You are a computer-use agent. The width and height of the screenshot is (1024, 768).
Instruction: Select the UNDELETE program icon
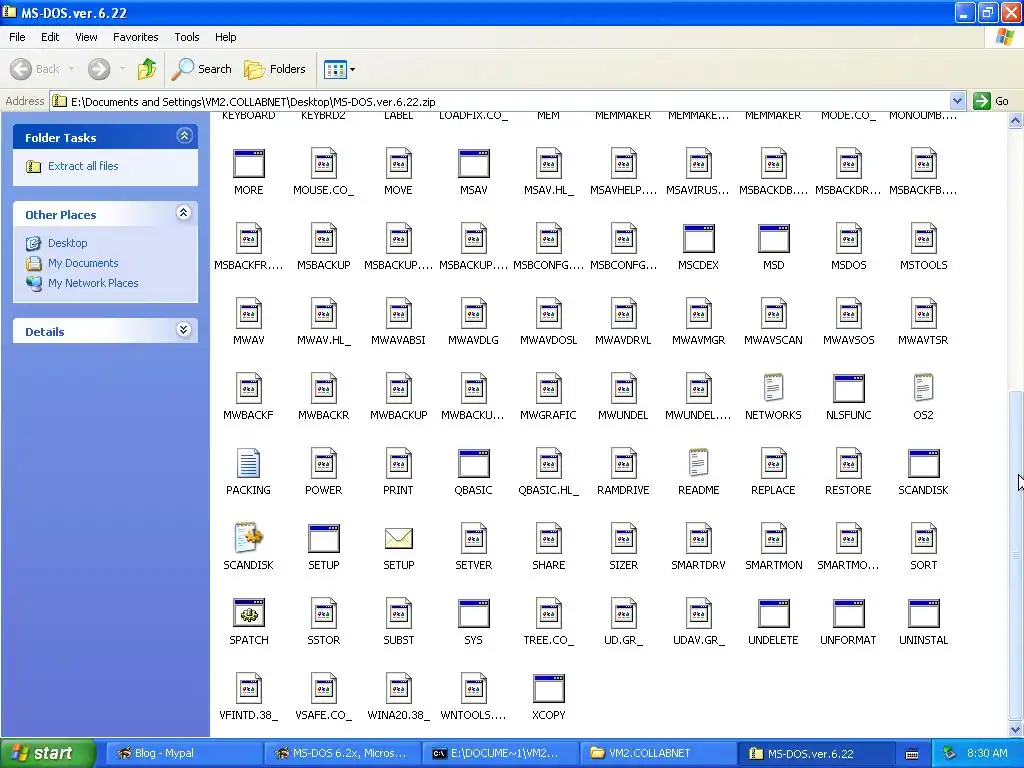pyautogui.click(x=773, y=614)
